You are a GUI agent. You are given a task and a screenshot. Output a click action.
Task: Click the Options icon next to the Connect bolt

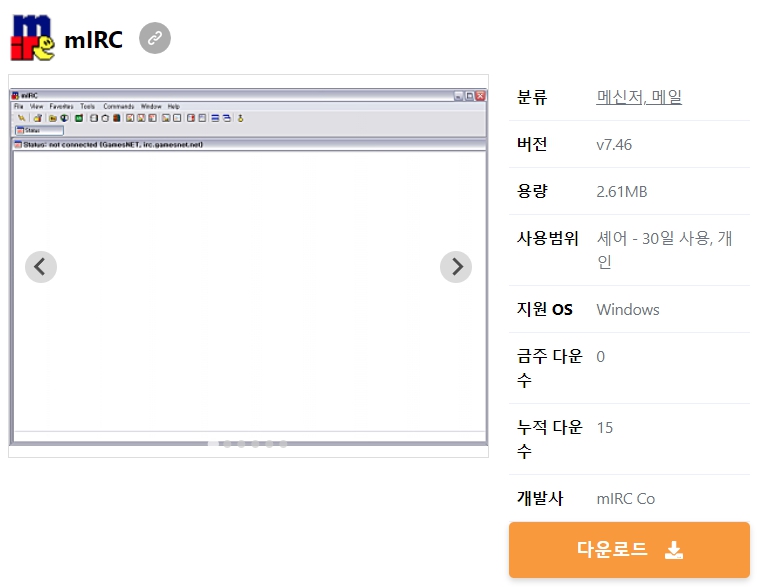(38, 118)
